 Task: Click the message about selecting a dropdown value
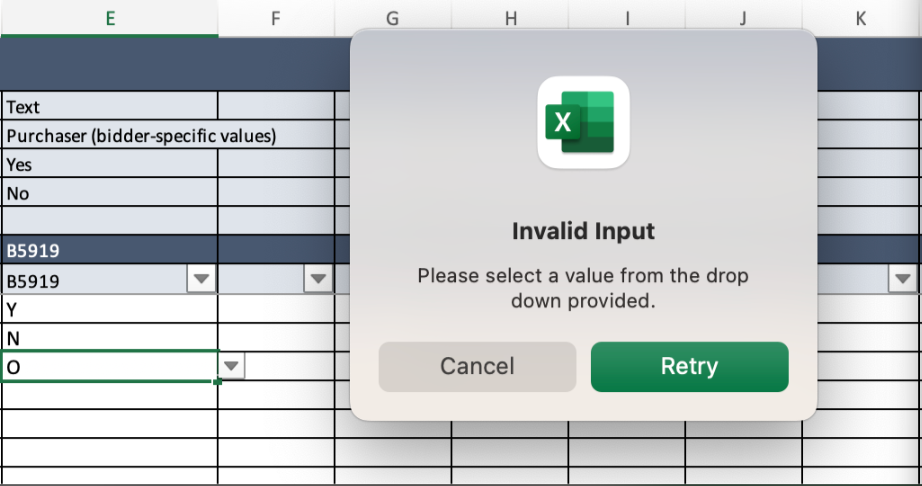click(583, 288)
